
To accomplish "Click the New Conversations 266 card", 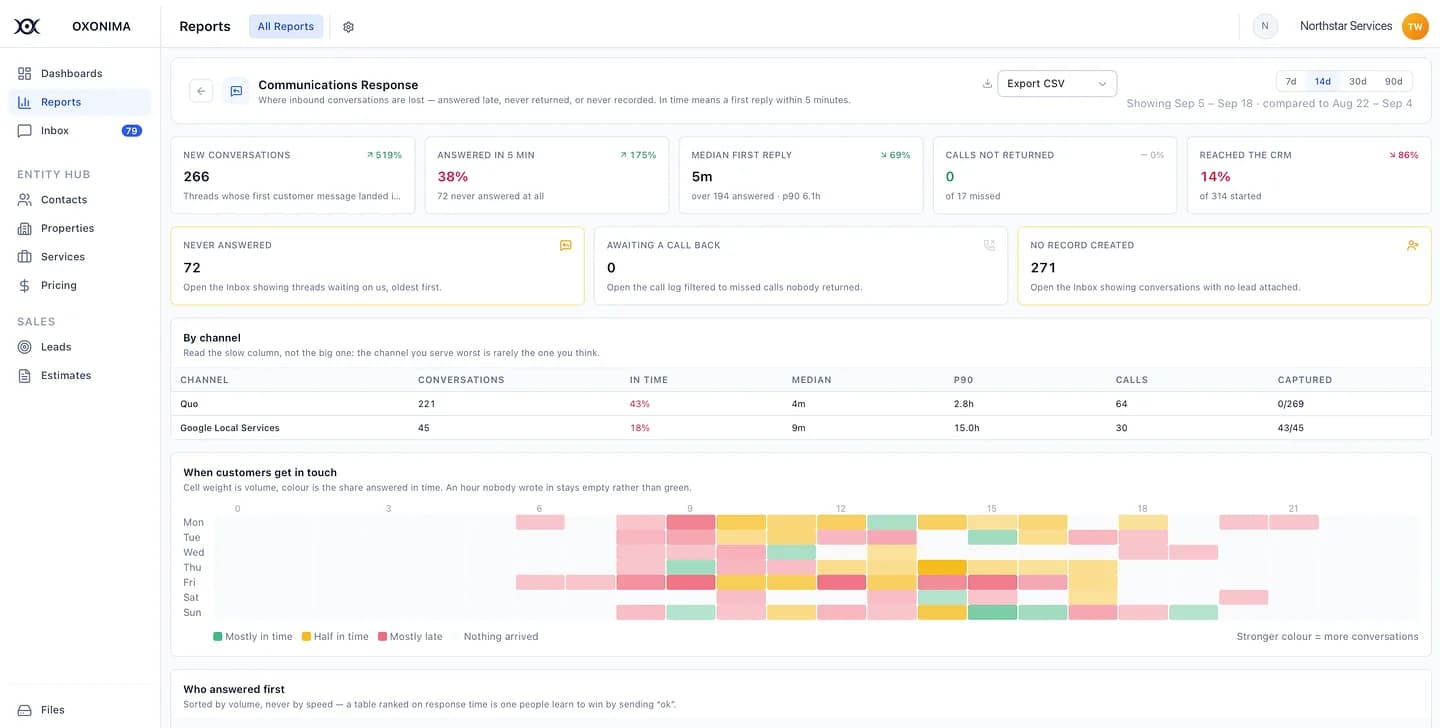I will [293, 175].
